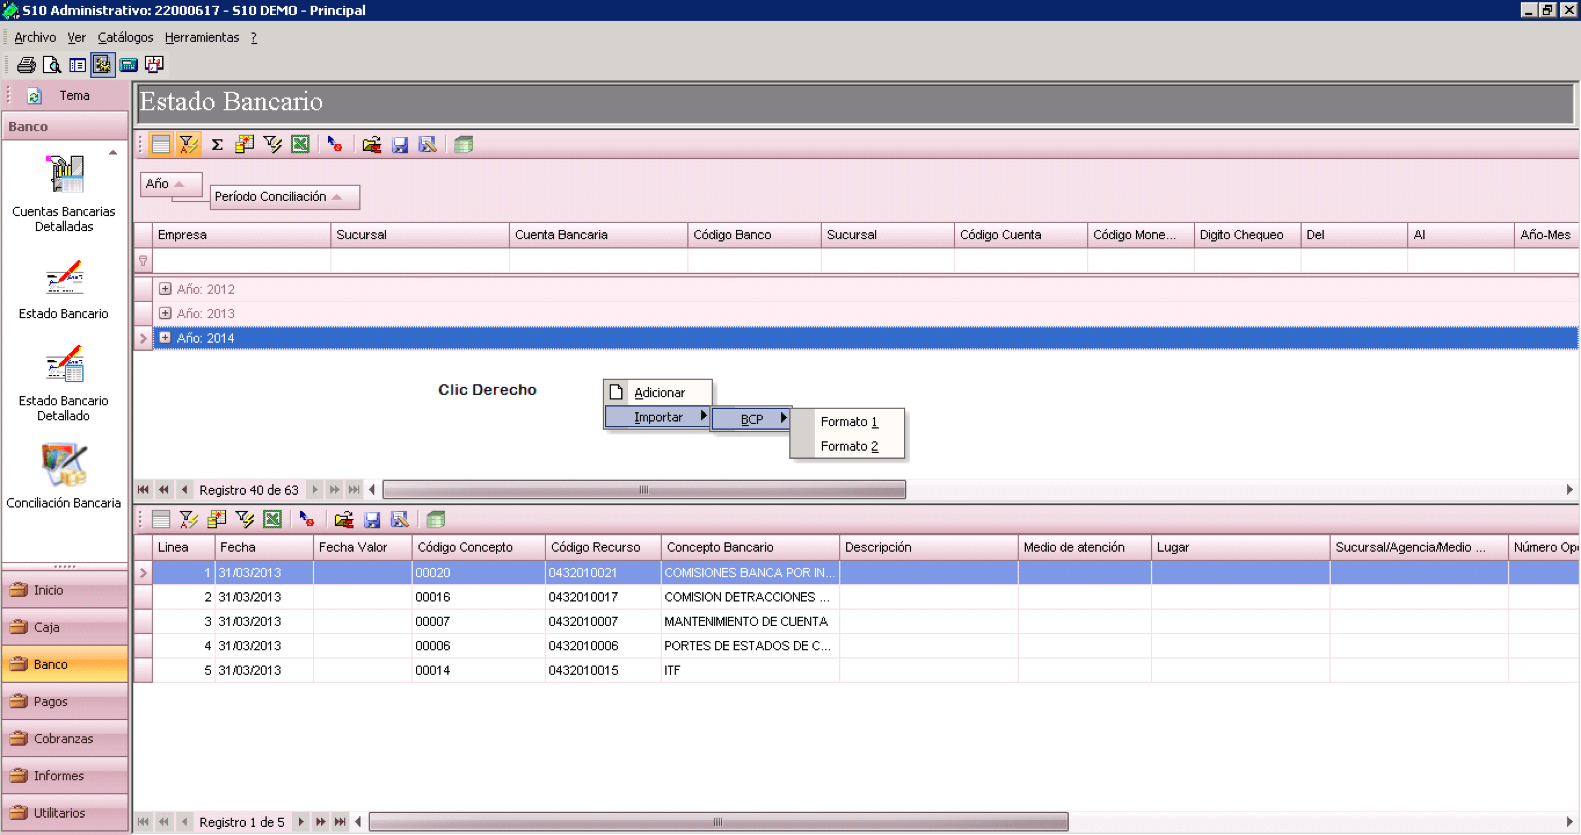Export upper grid to Excel icon
Image resolution: width=1581 pixels, height=835 pixels.
[x=300, y=145]
